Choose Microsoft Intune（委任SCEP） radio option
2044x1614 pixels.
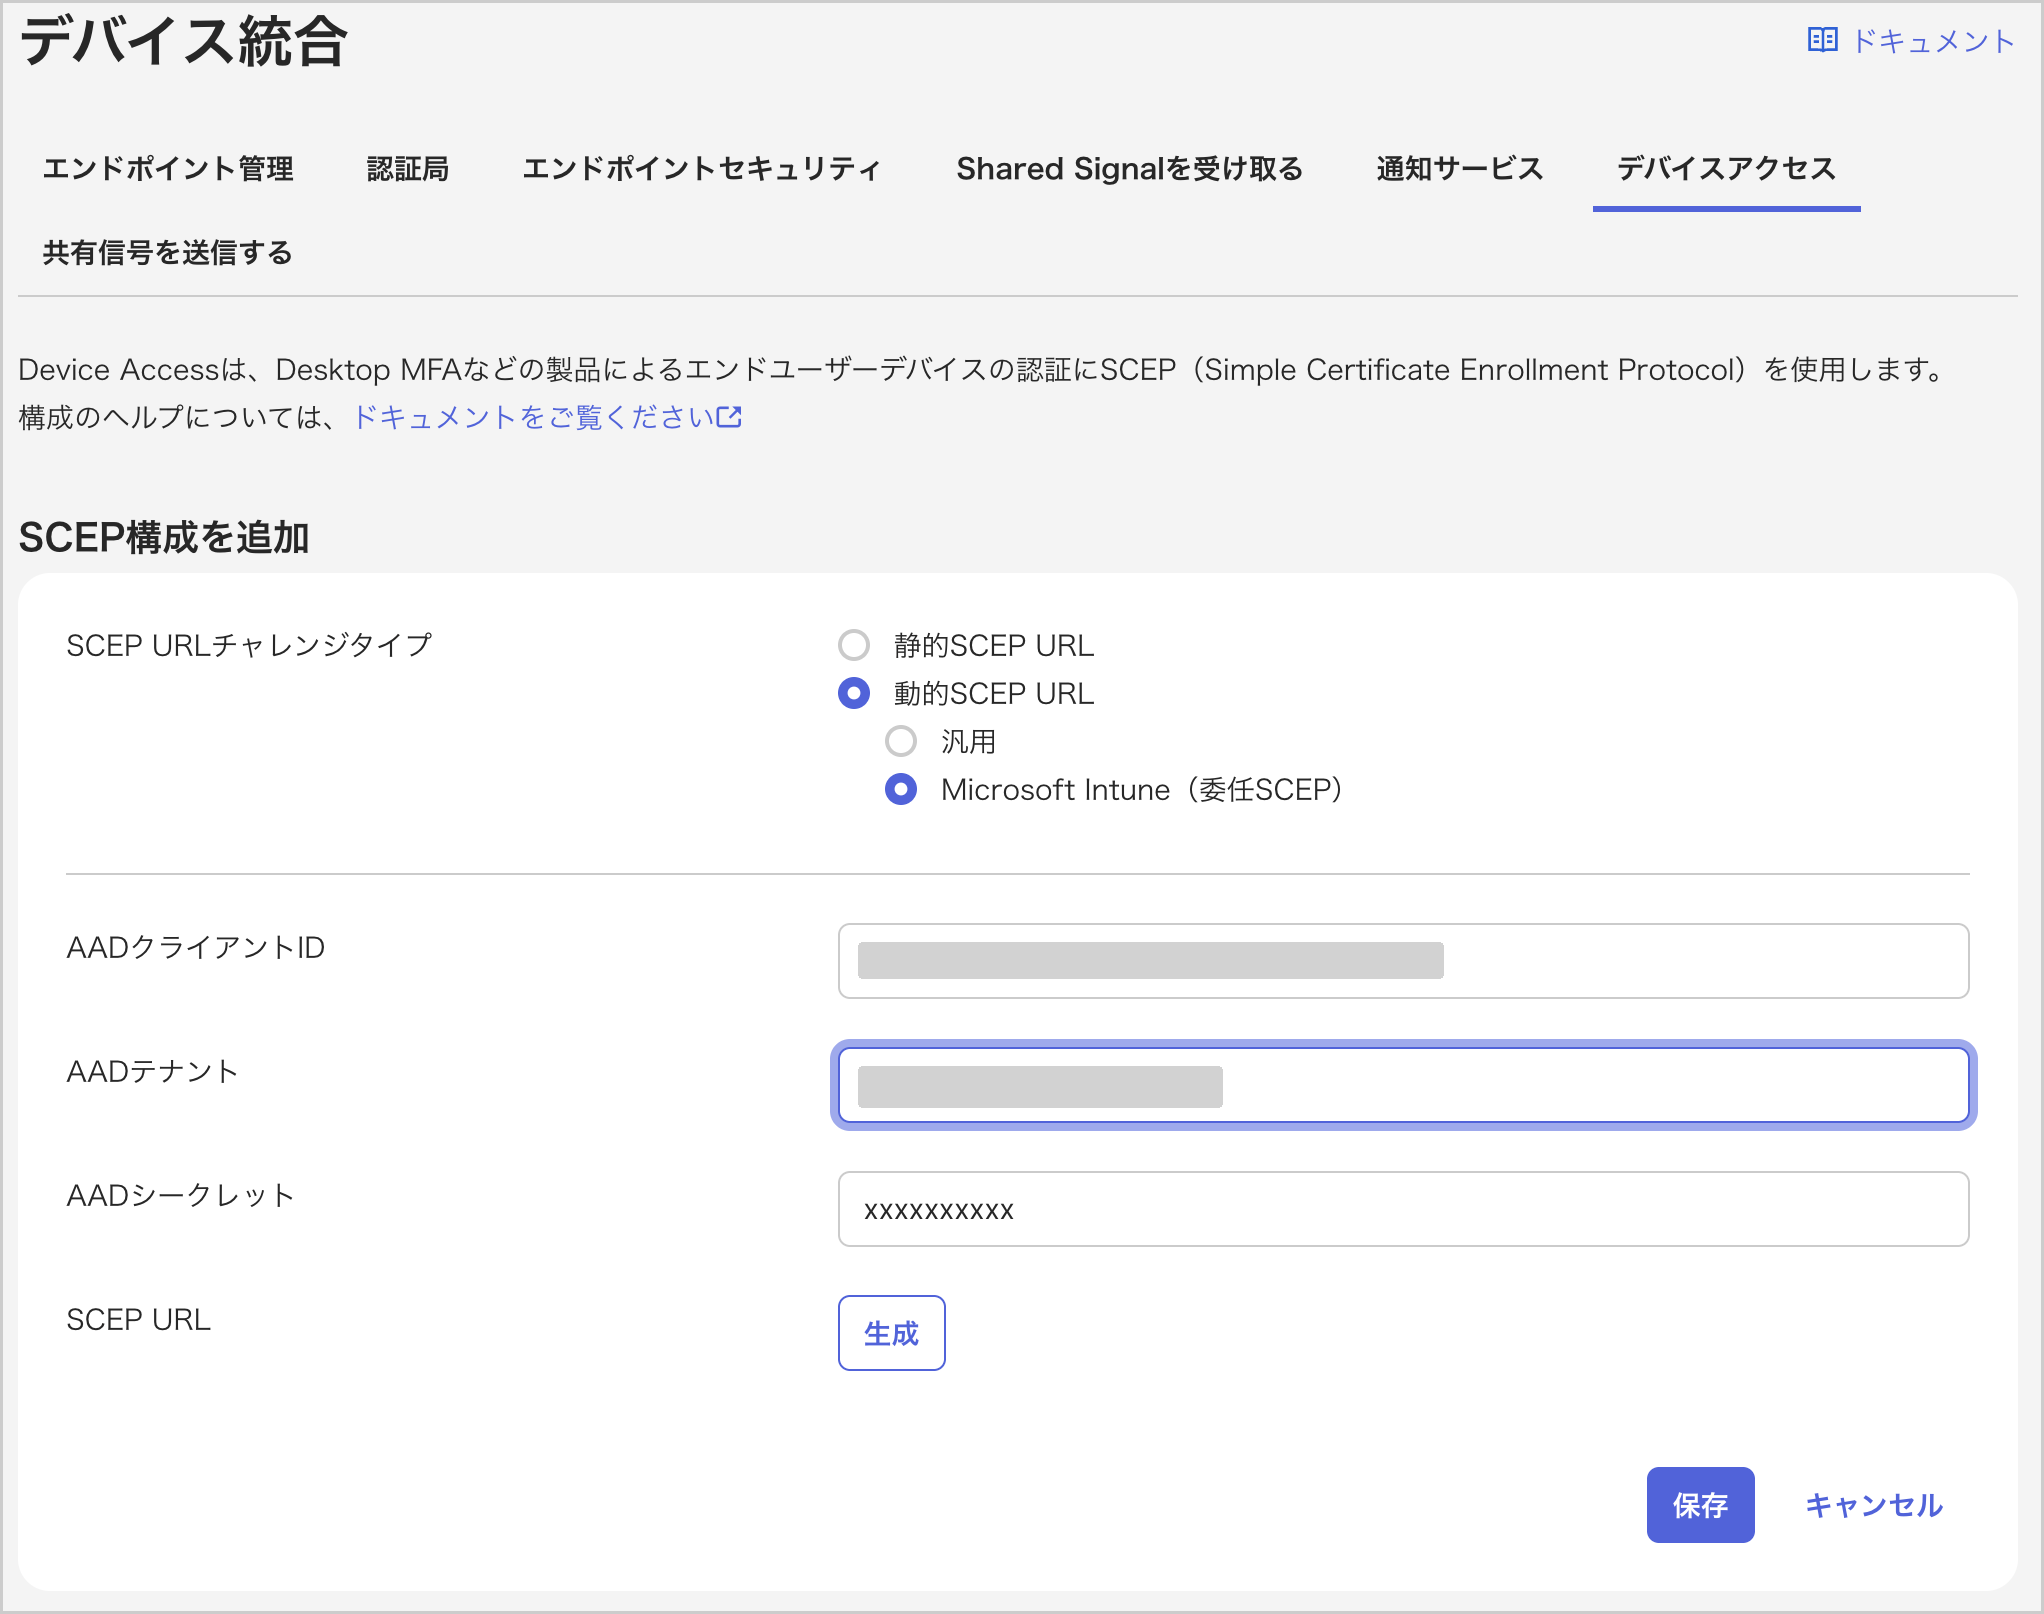click(901, 789)
